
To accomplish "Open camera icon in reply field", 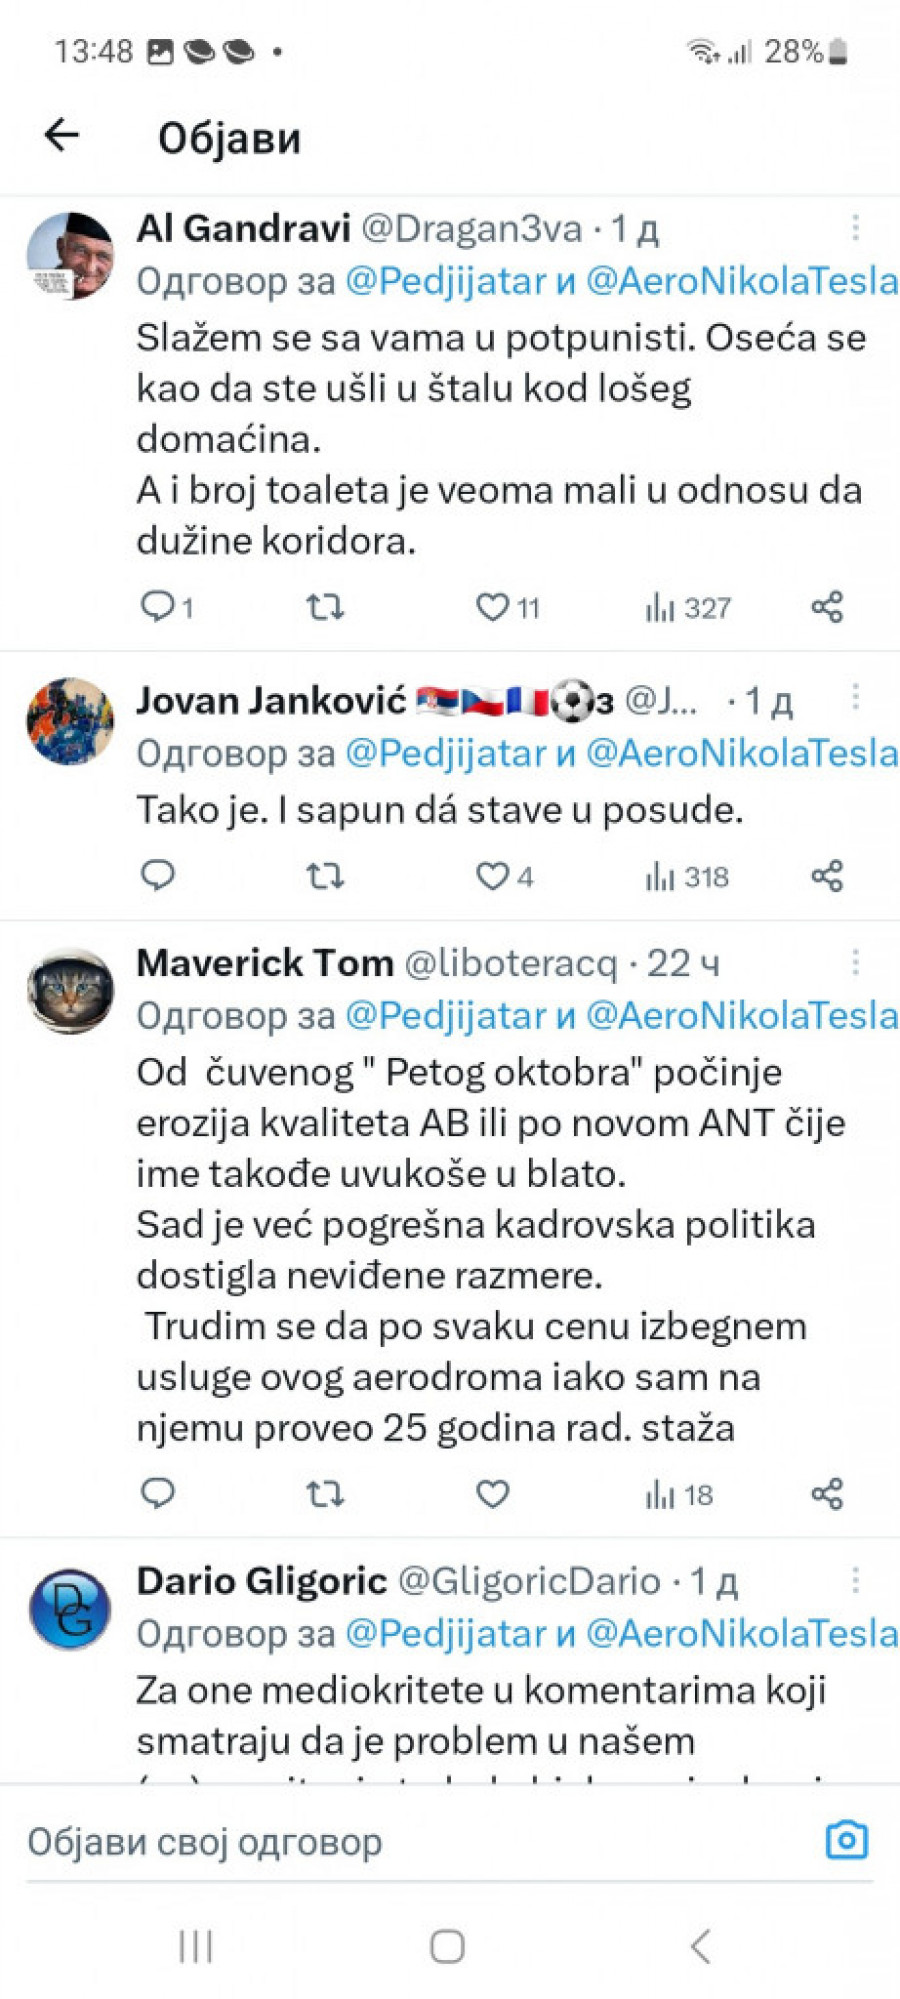I will click(846, 1841).
